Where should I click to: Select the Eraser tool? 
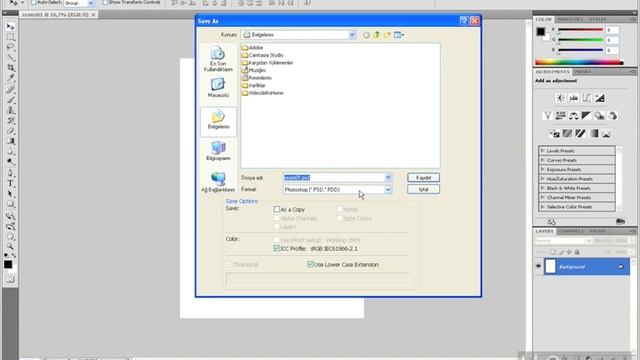[11, 131]
